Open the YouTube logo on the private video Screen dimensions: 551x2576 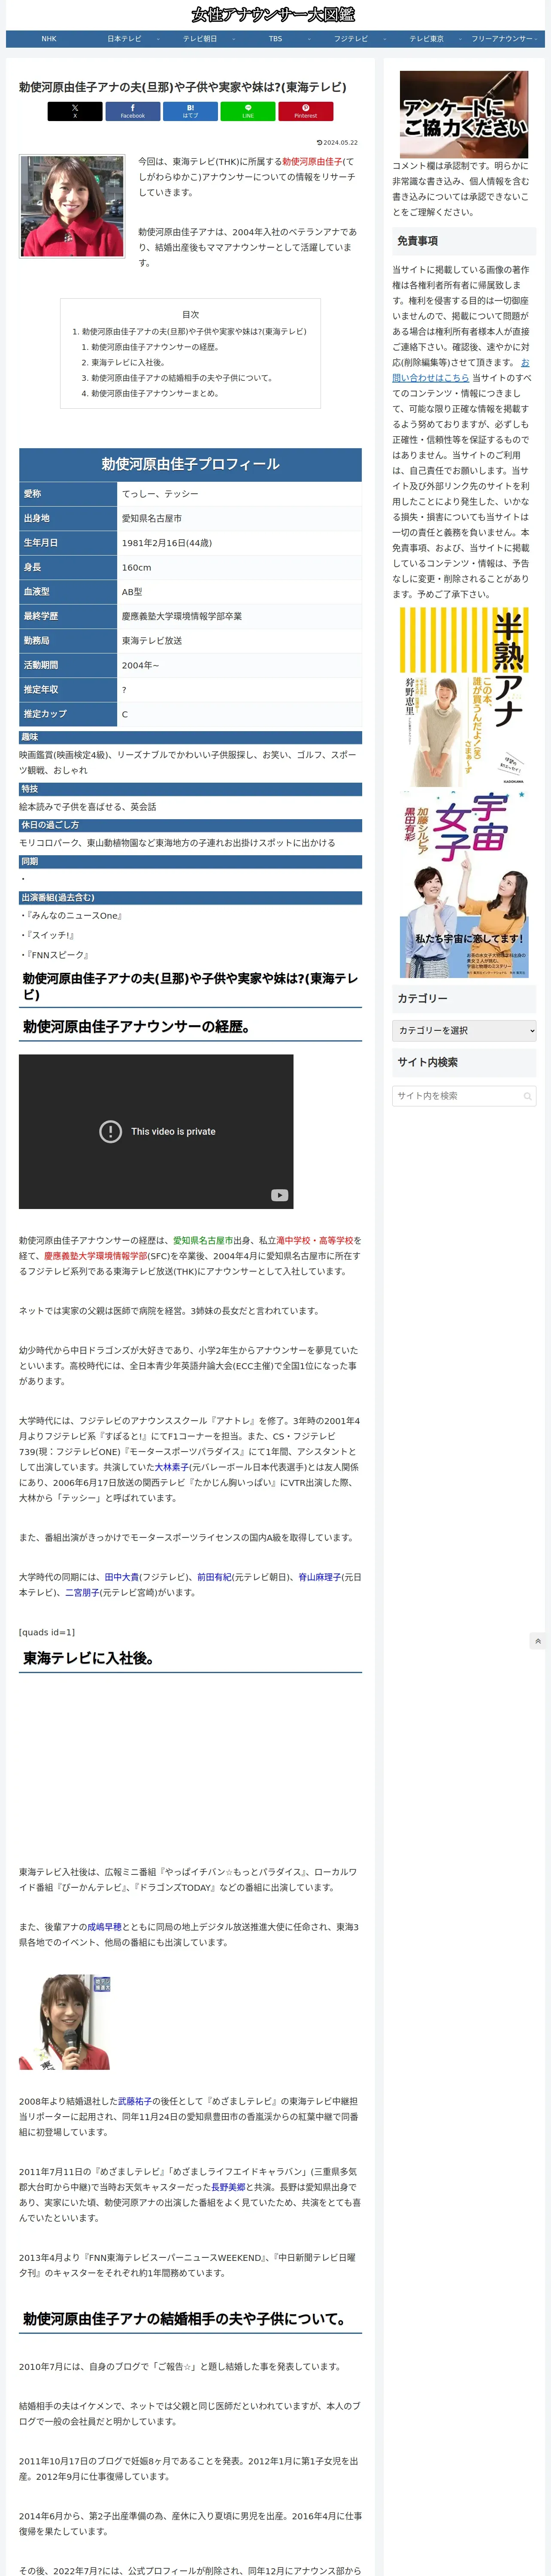coord(279,1195)
